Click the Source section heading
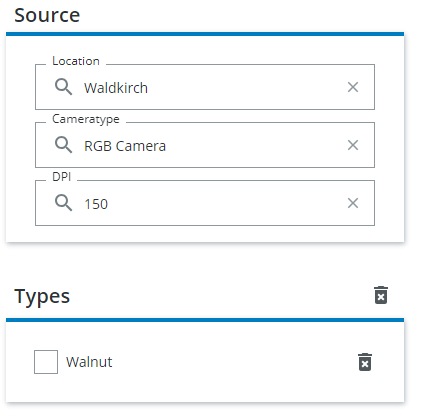Viewport: 424px width, 416px height. tap(47, 15)
